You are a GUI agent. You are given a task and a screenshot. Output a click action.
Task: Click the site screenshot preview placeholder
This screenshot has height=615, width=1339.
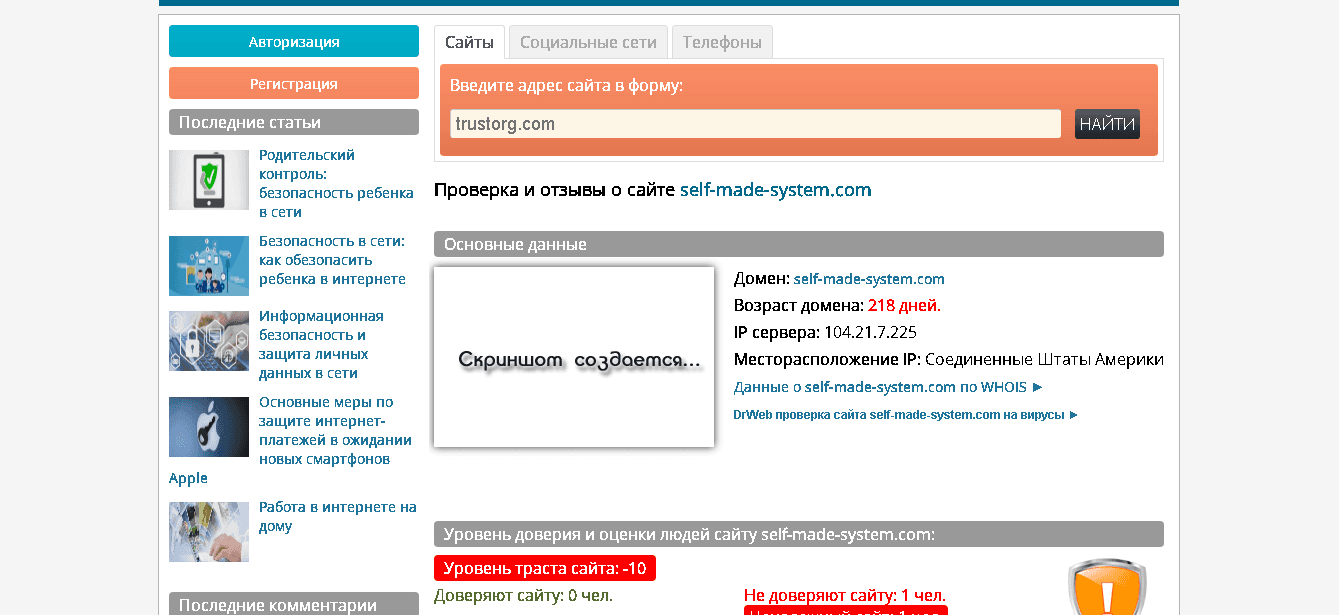point(574,357)
